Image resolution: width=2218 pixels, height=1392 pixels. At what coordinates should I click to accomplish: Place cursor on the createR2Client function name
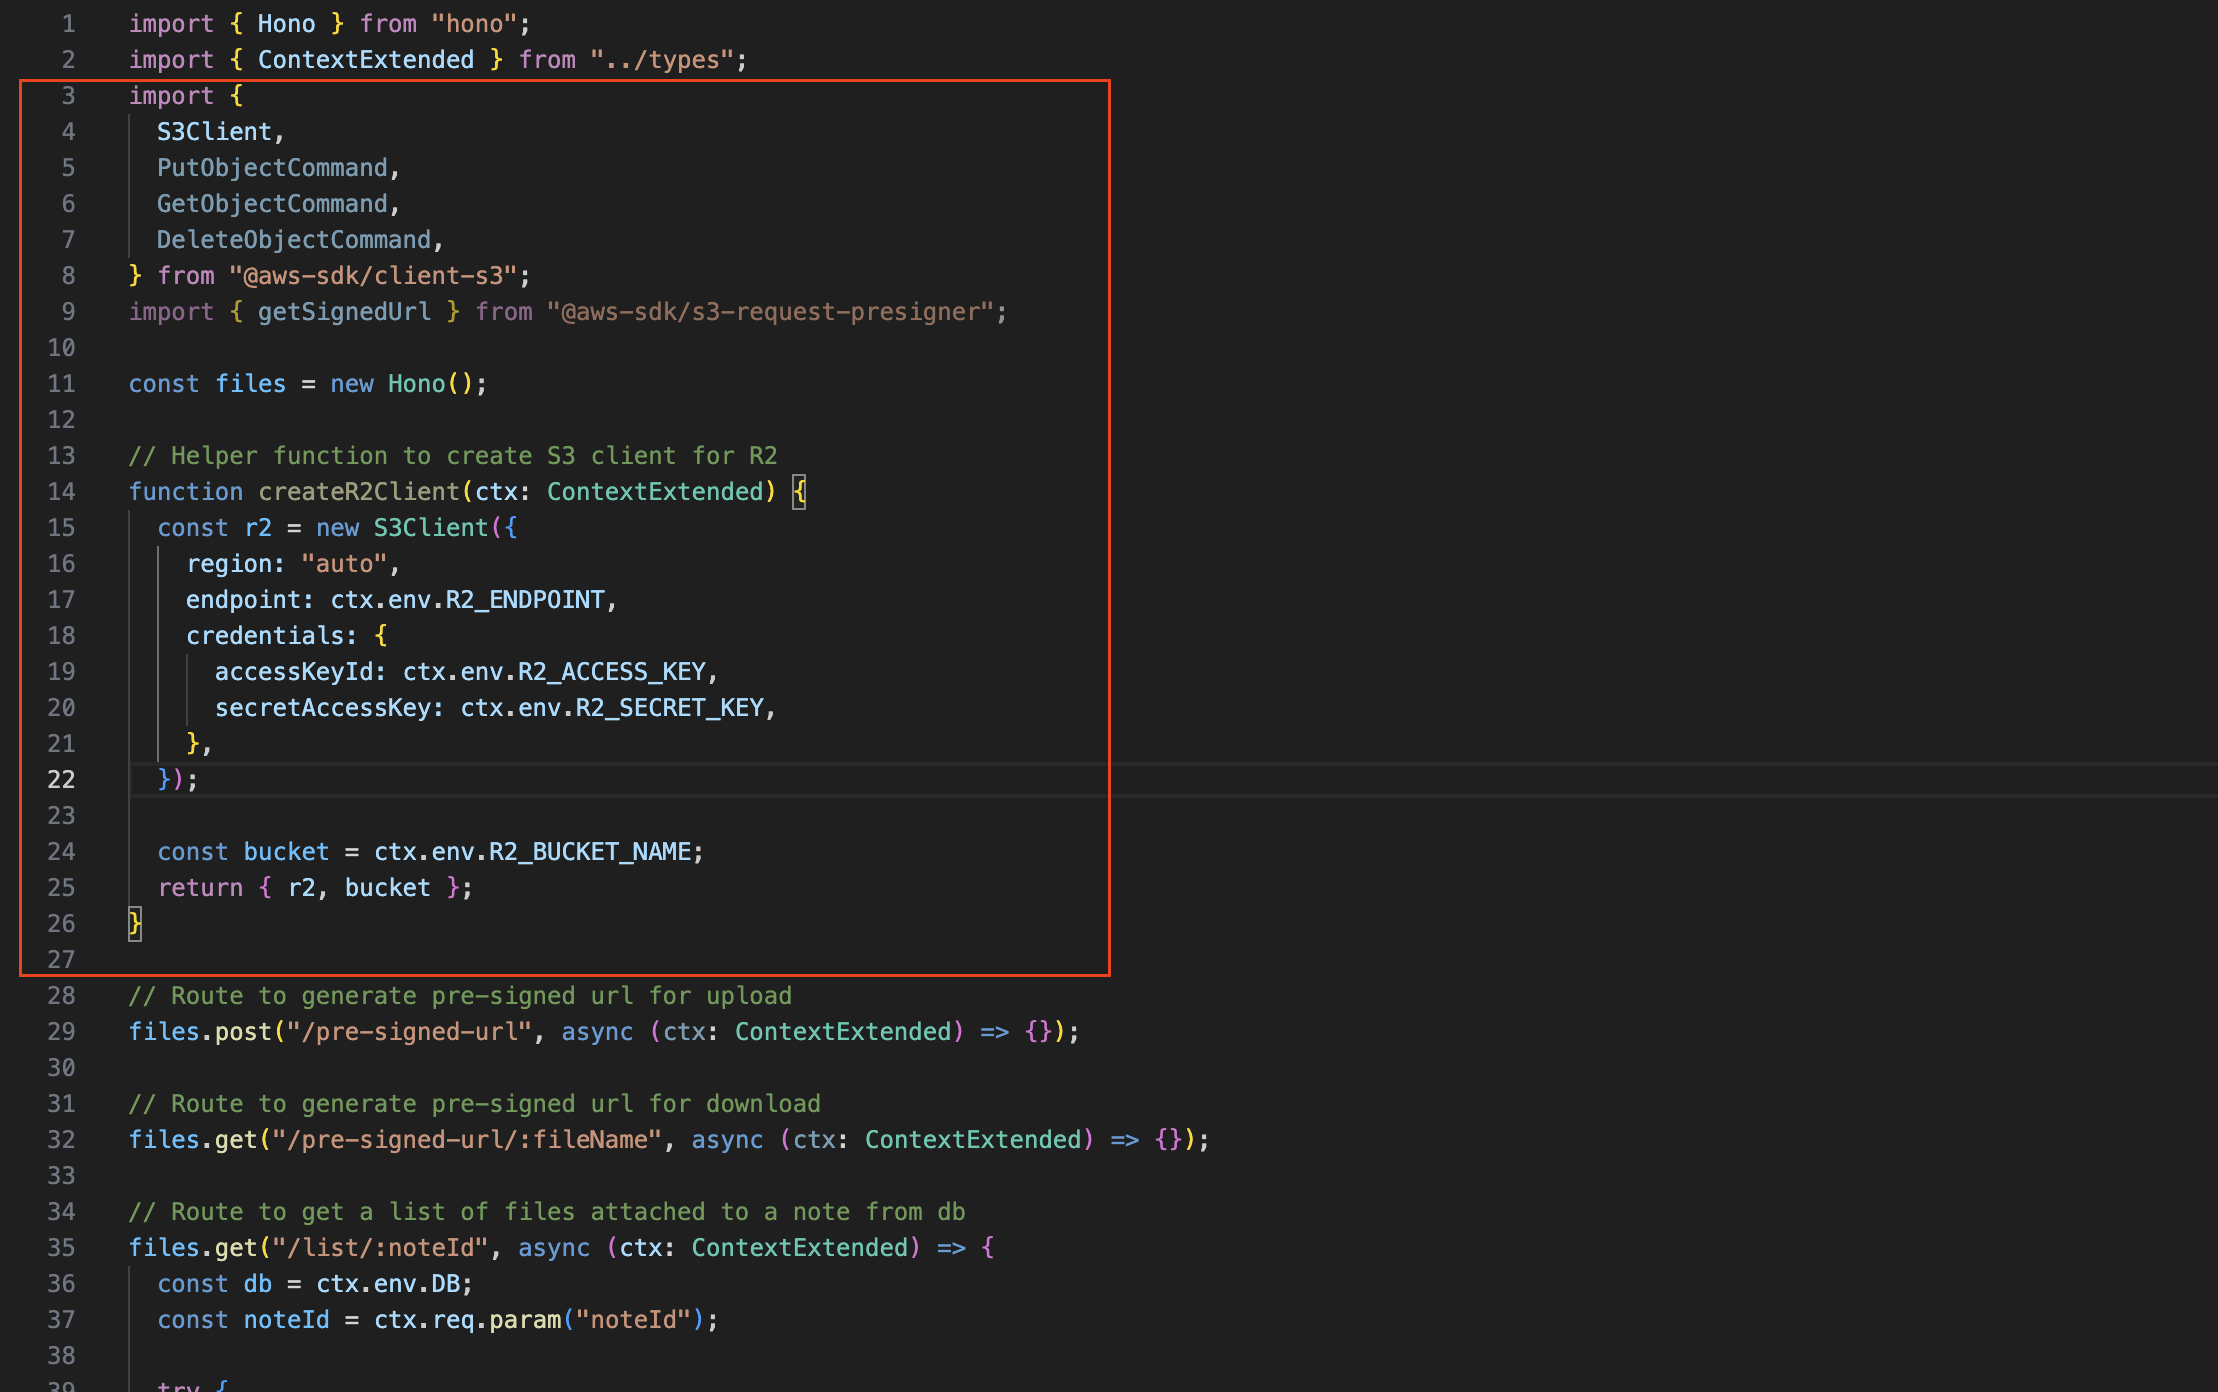pyautogui.click(x=359, y=492)
